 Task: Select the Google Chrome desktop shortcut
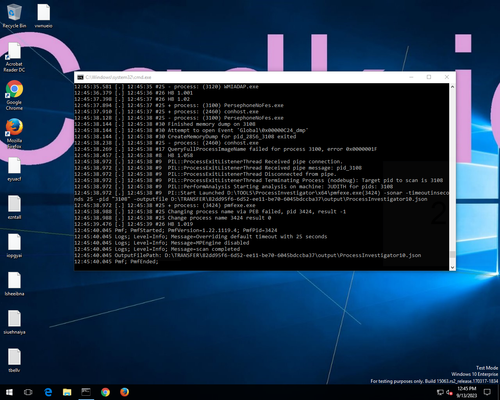click(14, 95)
